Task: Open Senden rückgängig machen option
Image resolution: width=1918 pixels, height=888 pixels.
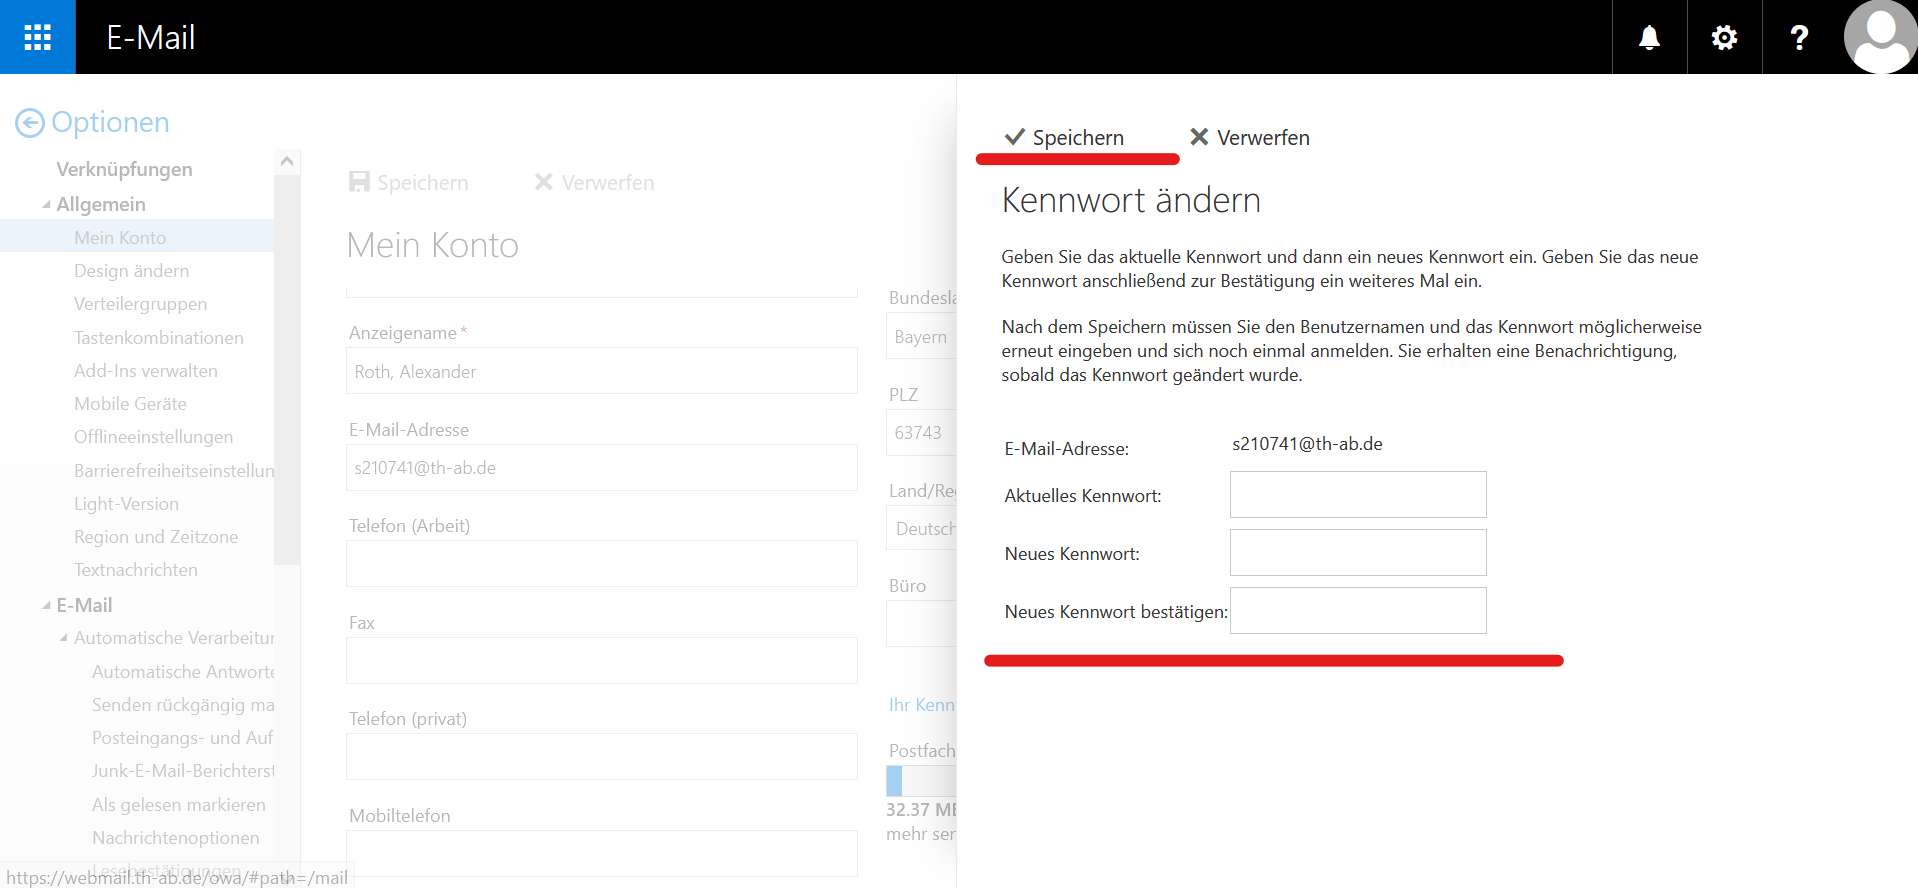Action: pyautogui.click(x=183, y=704)
